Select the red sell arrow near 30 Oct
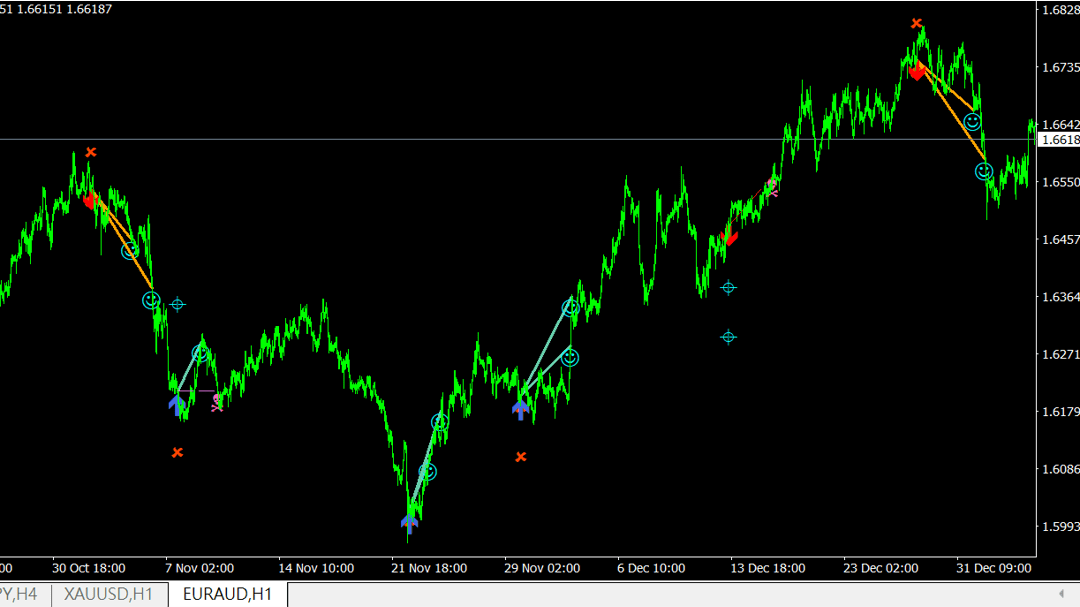 pyautogui.click(x=90, y=200)
